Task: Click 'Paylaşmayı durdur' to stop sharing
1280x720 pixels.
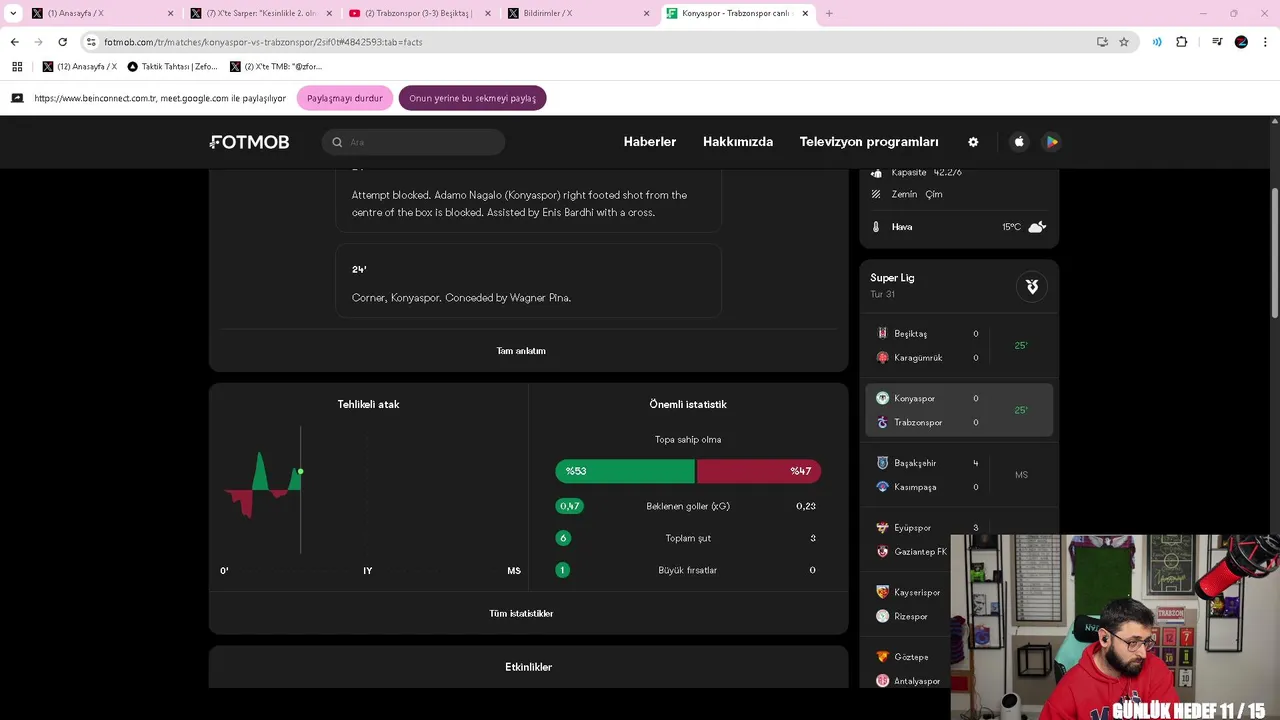Action: tap(345, 98)
